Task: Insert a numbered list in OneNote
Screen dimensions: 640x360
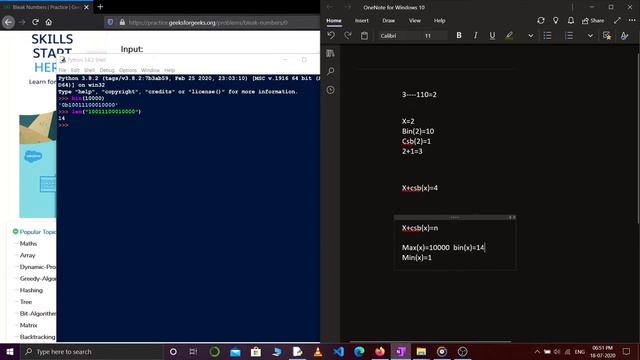Action: pos(569,36)
